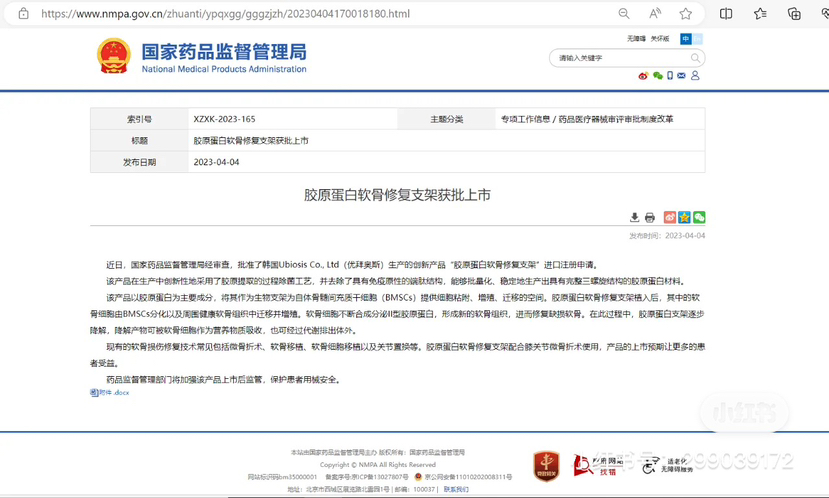Click the government website error-report icon
The width and height of the screenshot is (829, 498).
click(x=597, y=465)
